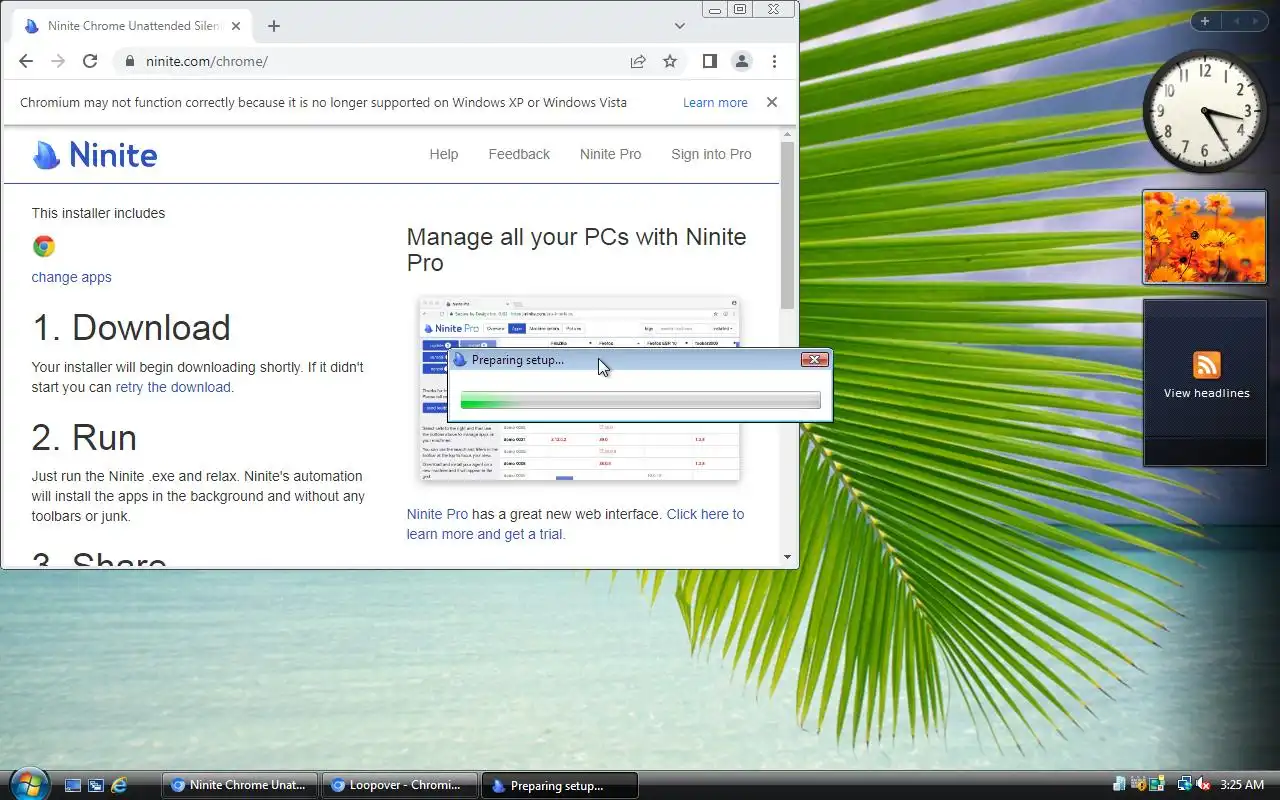This screenshot has height=800, width=1280.
Task: Click the page scrollbar up arrow
Action: [788, 134]
